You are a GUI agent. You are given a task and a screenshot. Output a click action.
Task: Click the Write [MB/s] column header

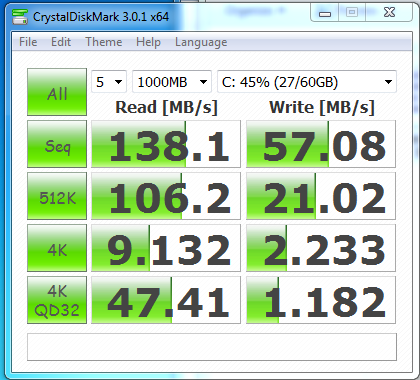322,107
